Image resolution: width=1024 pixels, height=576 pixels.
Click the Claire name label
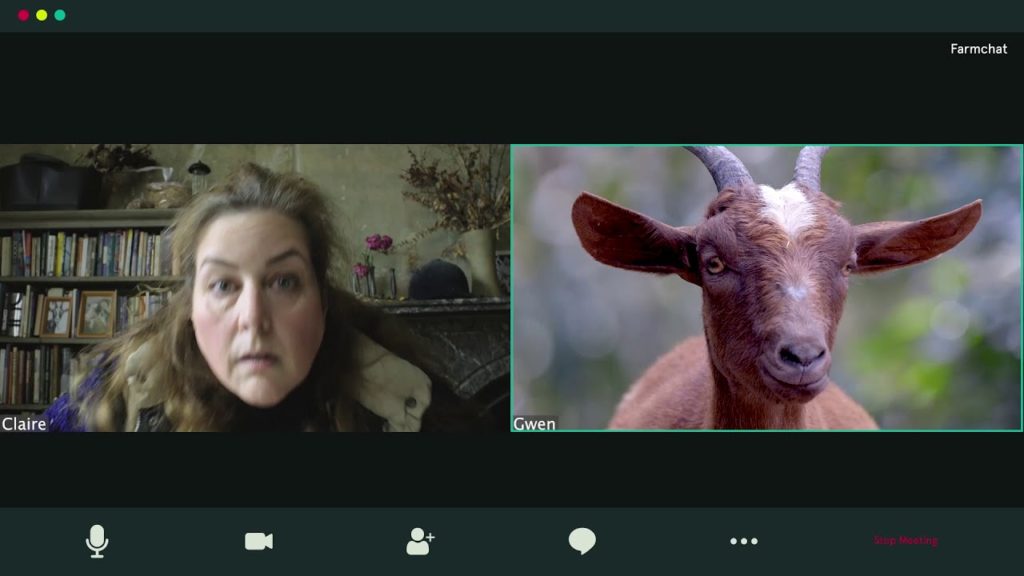click(x=24, y=424)
